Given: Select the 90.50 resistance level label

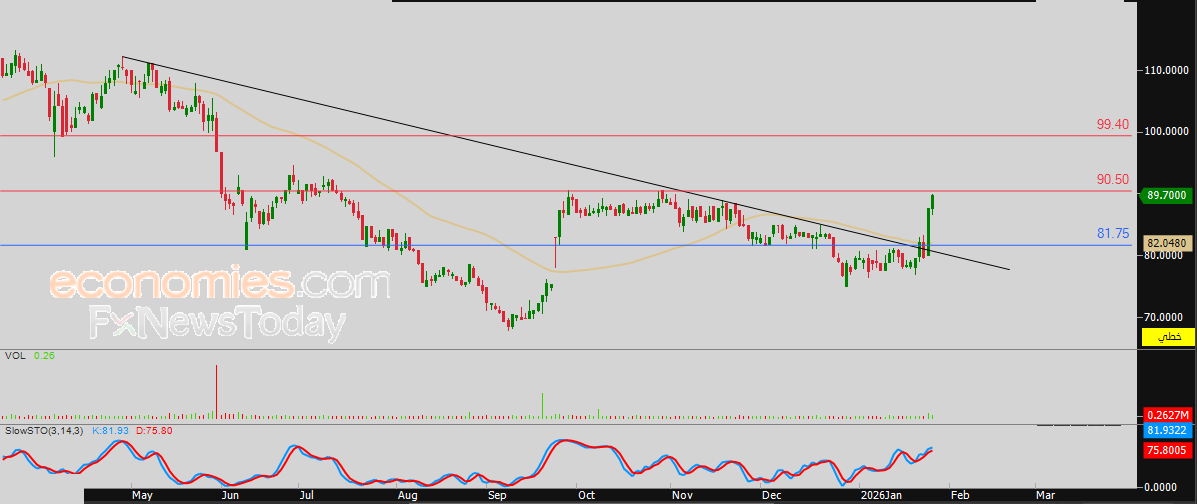Looking at the screenshot, I should [x=1113, y=179].
